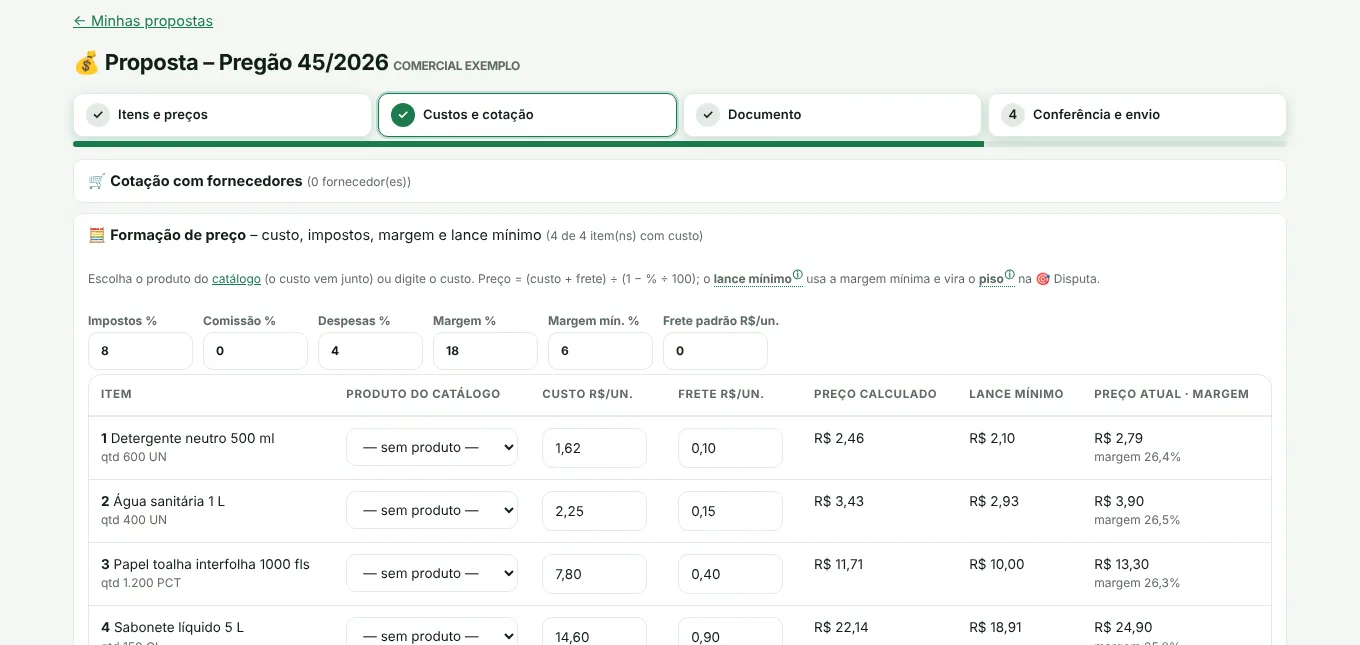The height and width of the screenshot is (645, 1360).
Task: Click current price R$ 13,30
Action: pos(1122,564)
